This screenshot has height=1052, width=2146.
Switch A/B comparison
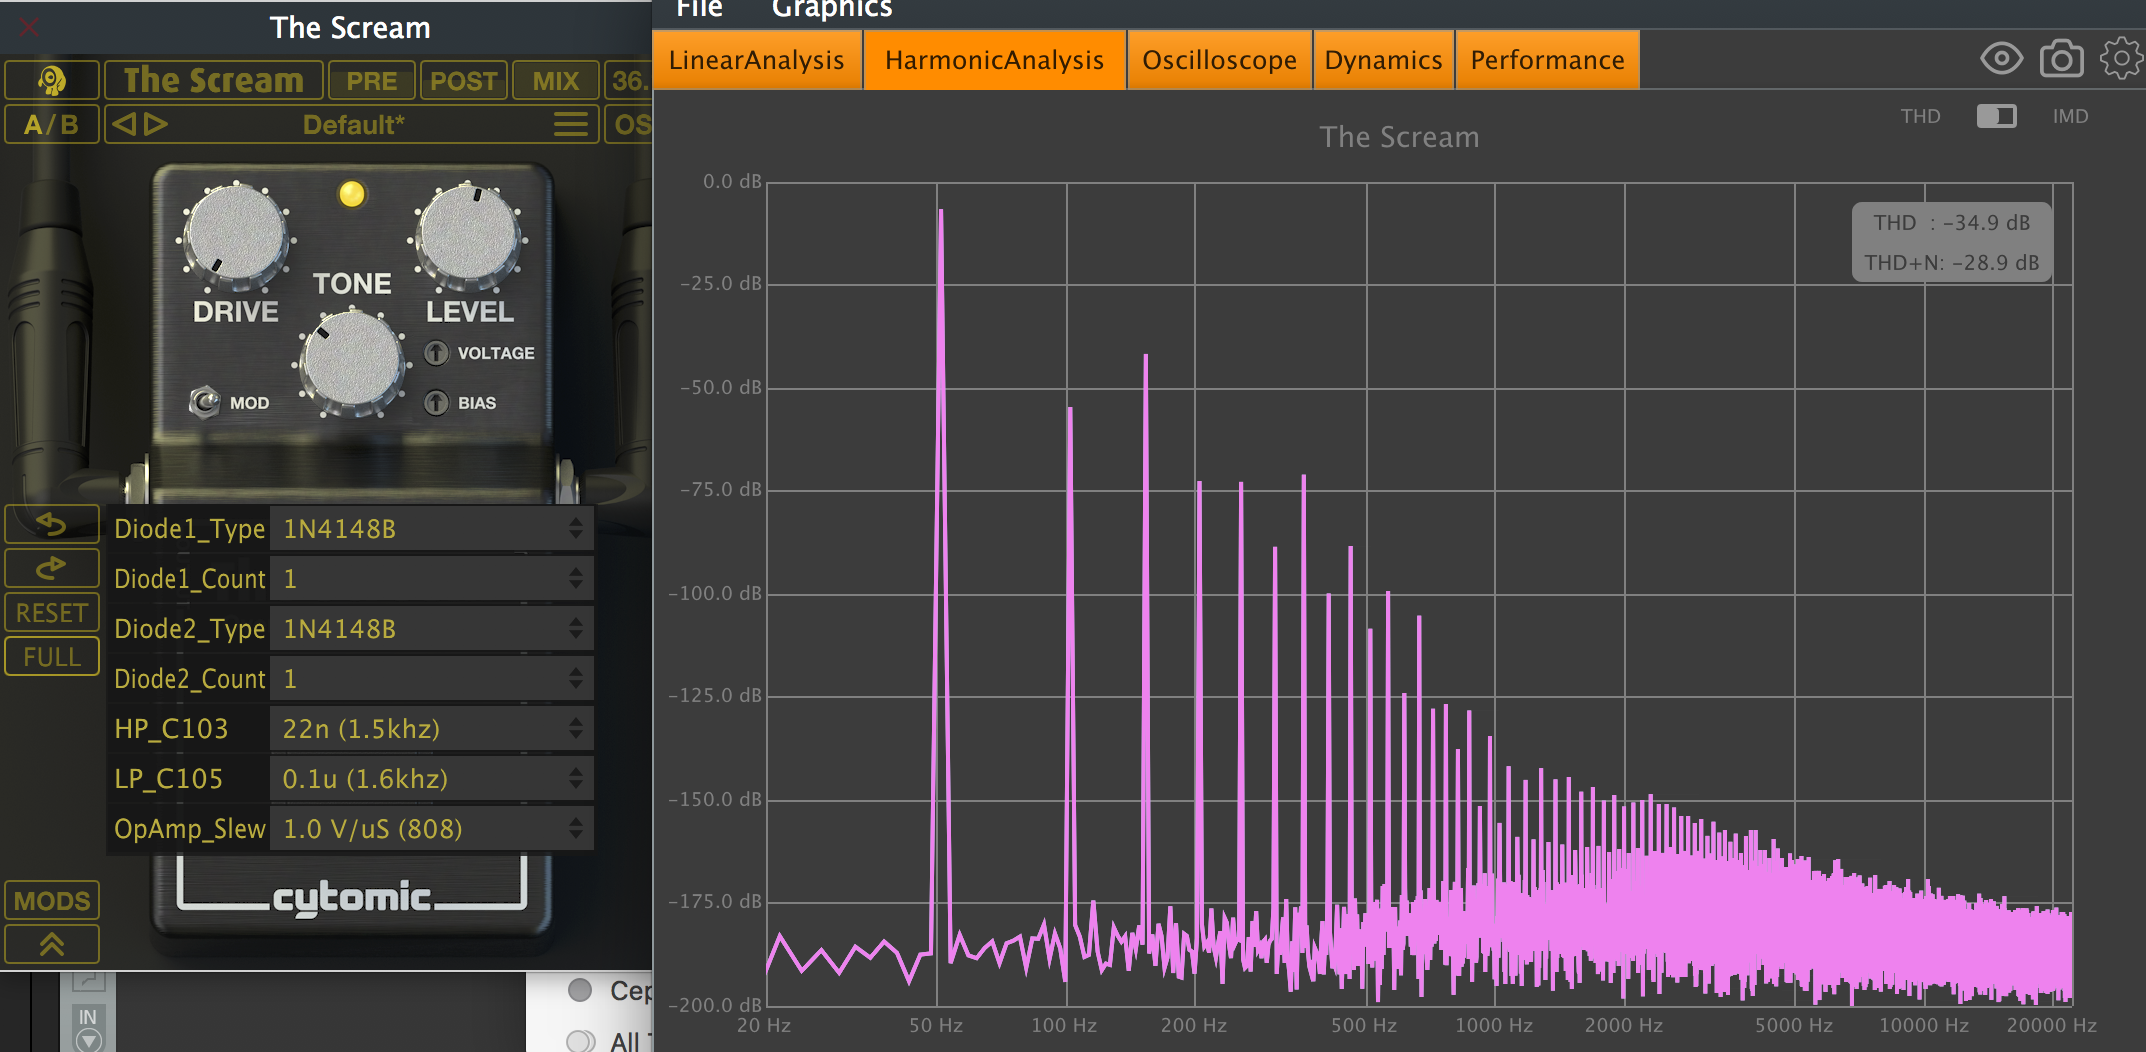point(52,124)
